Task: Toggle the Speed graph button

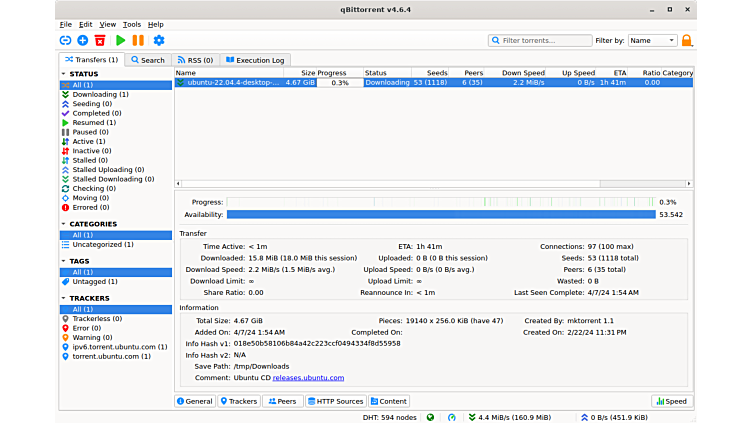Action: point(671,401)
